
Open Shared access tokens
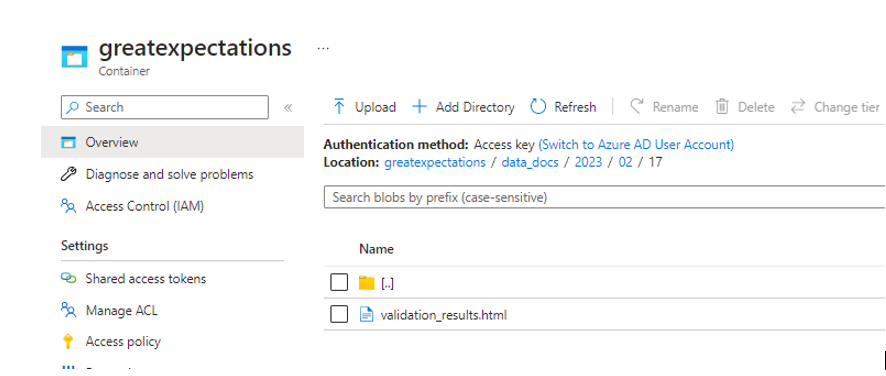coord(146,278)
